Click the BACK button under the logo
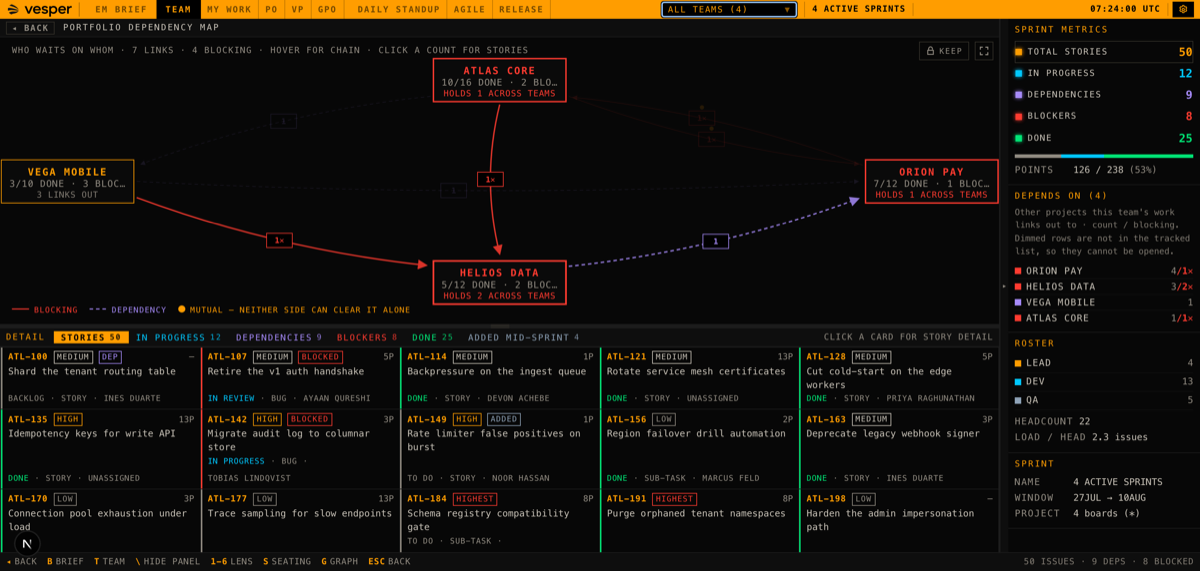Viewport: 1200px width, 571px height. tap(30, 28)
